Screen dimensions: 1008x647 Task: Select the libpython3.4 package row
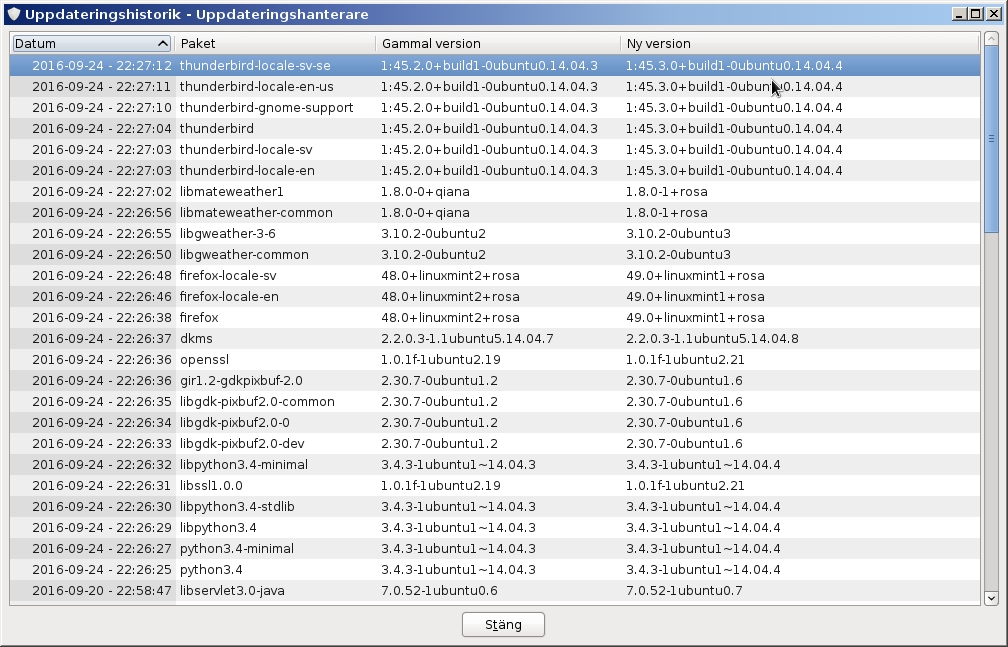coord(495,527)
